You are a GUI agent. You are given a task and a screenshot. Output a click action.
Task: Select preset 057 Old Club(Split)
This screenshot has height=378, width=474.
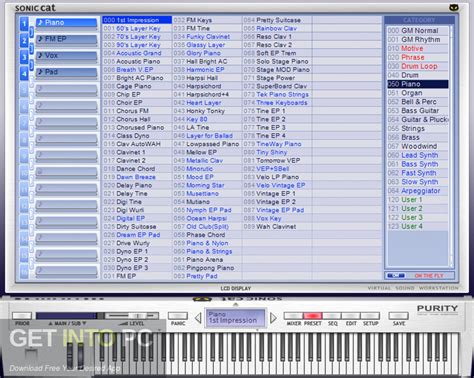pyautogui.click(x=207, y=227)
